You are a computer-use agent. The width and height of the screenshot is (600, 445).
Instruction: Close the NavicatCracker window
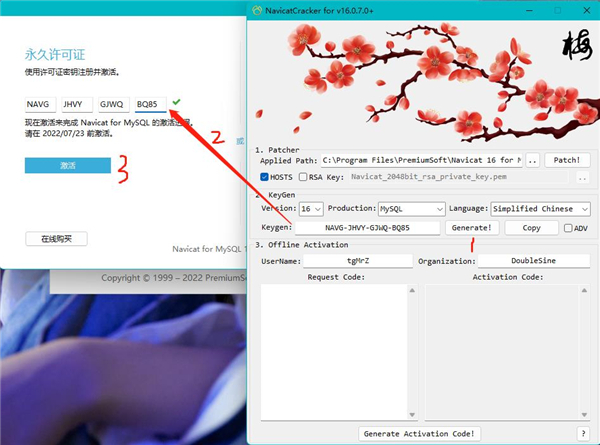pos(587,10)
